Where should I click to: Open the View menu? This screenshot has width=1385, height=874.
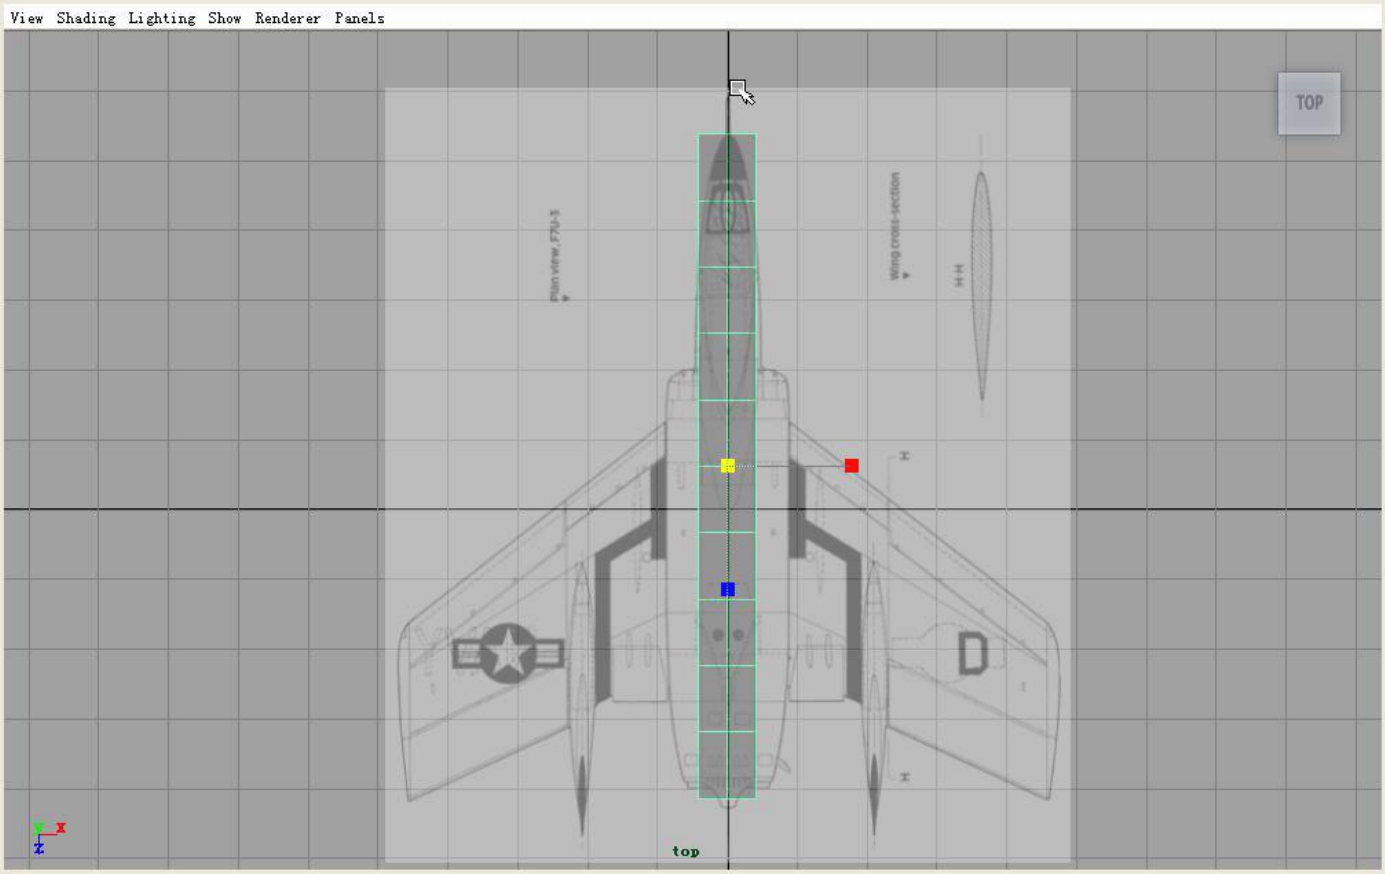(27, 18)
